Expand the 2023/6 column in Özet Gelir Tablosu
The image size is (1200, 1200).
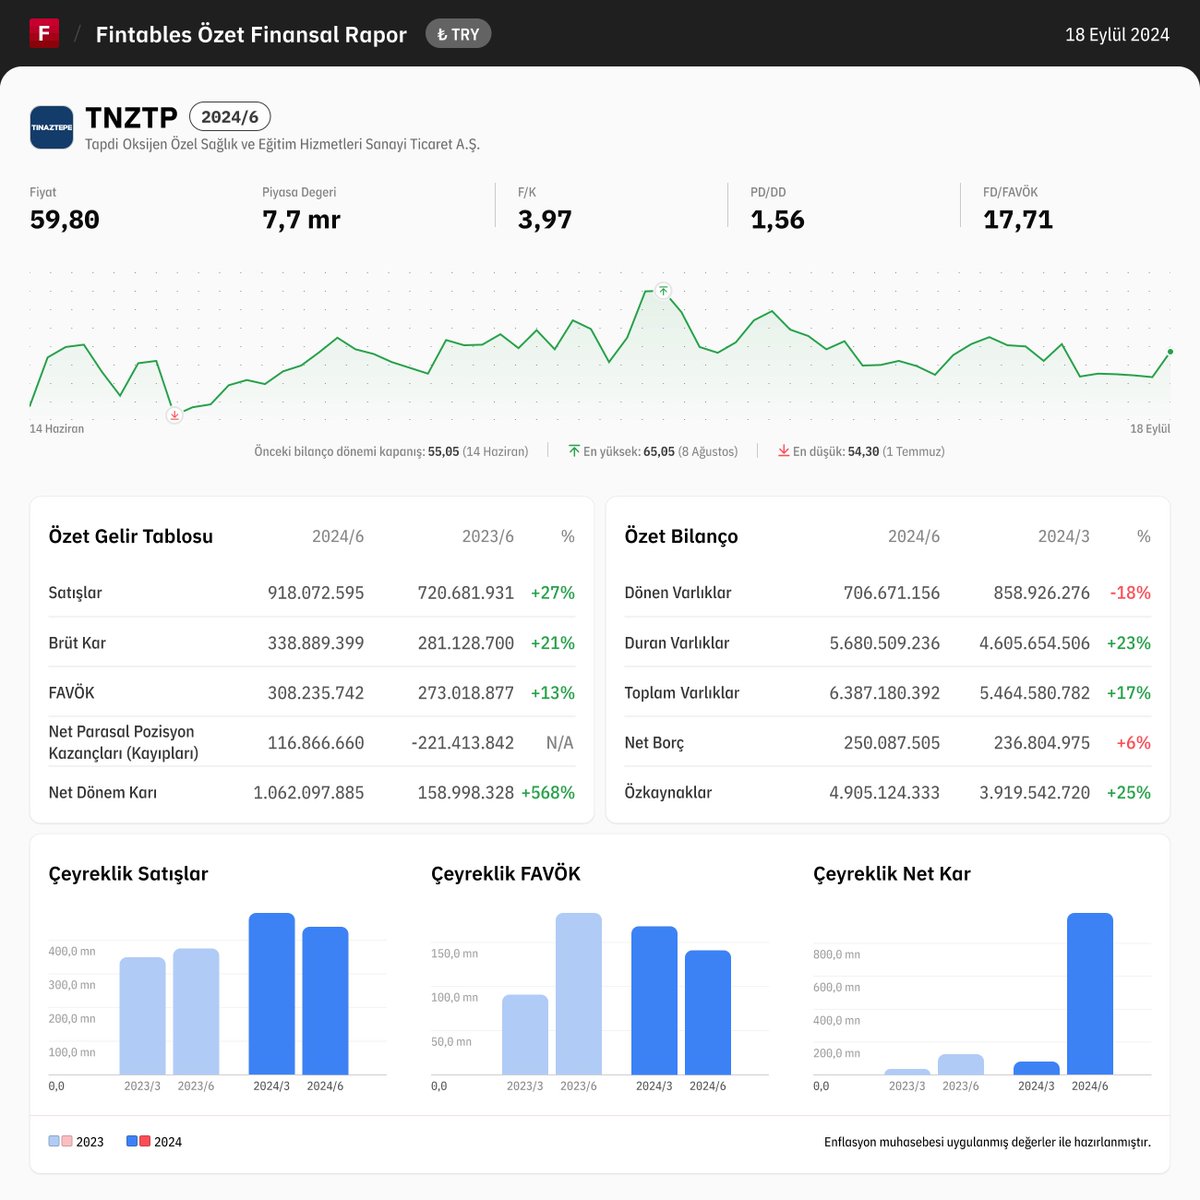point(488,536)
